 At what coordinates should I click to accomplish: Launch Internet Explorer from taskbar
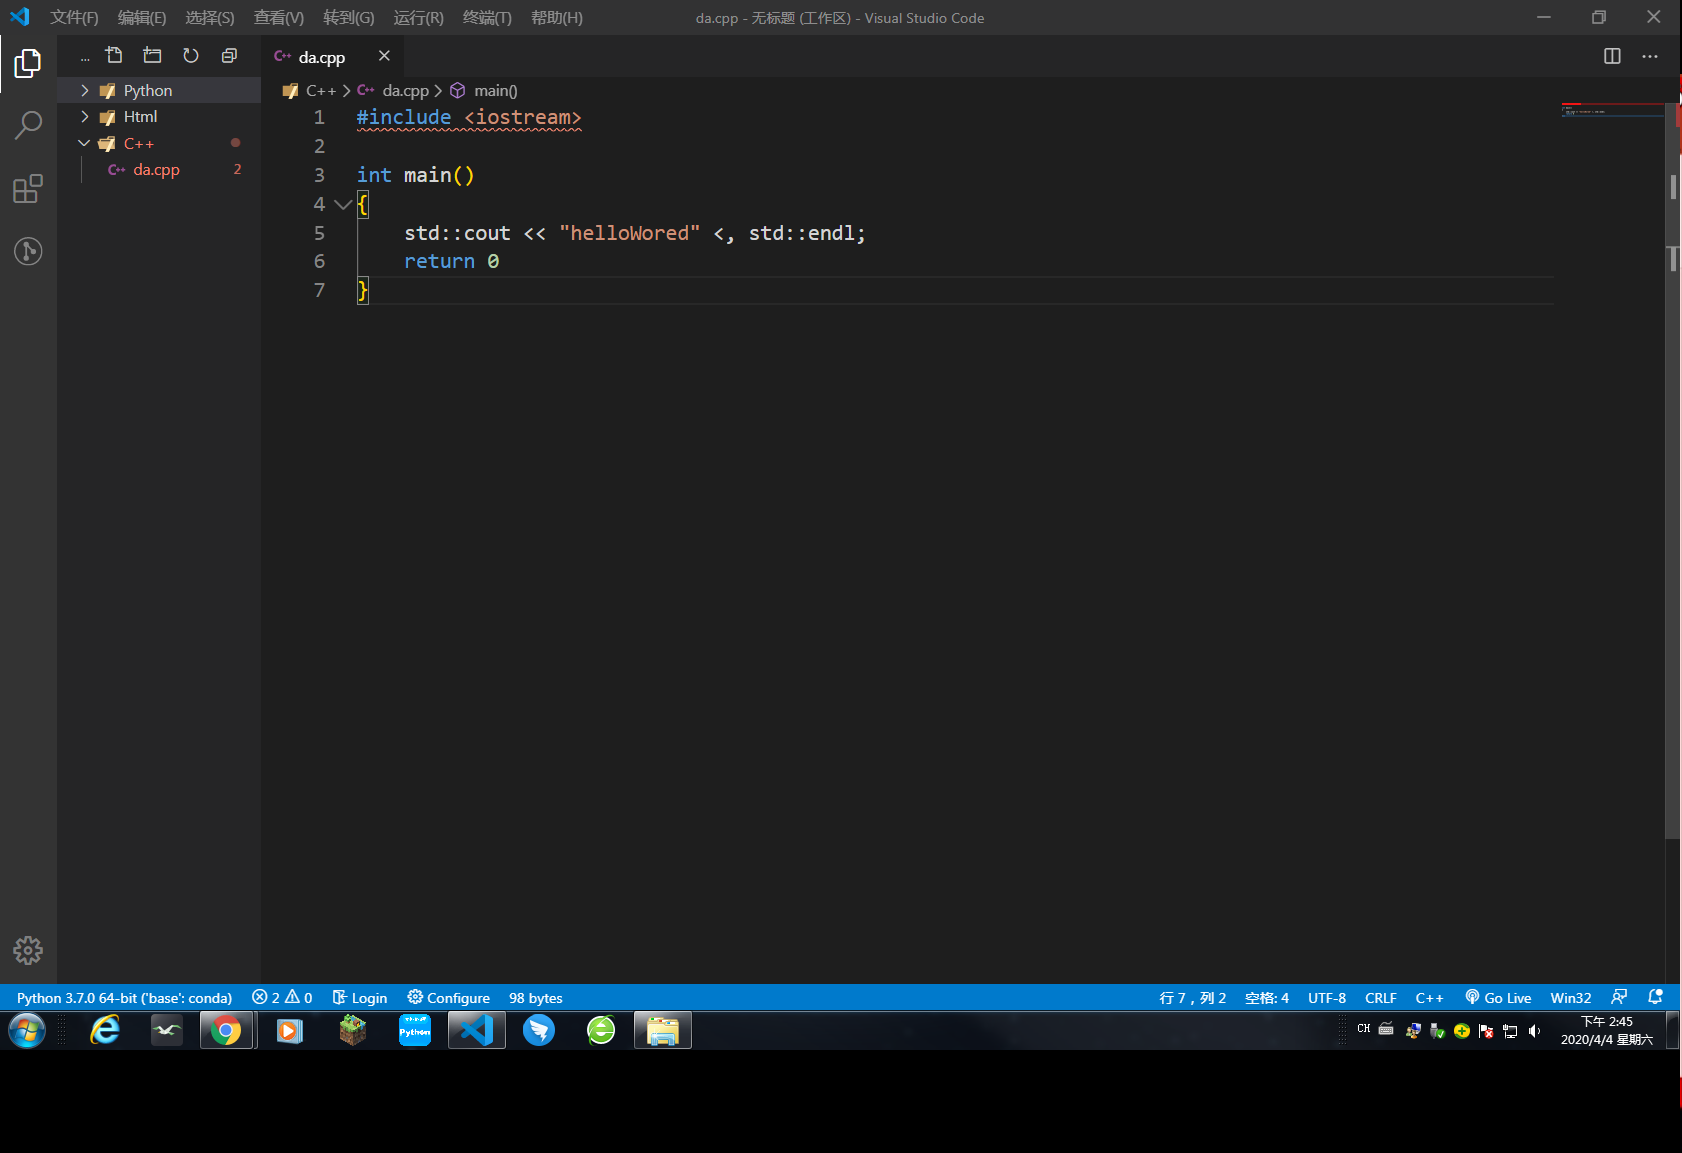(x=104, y=1030)
